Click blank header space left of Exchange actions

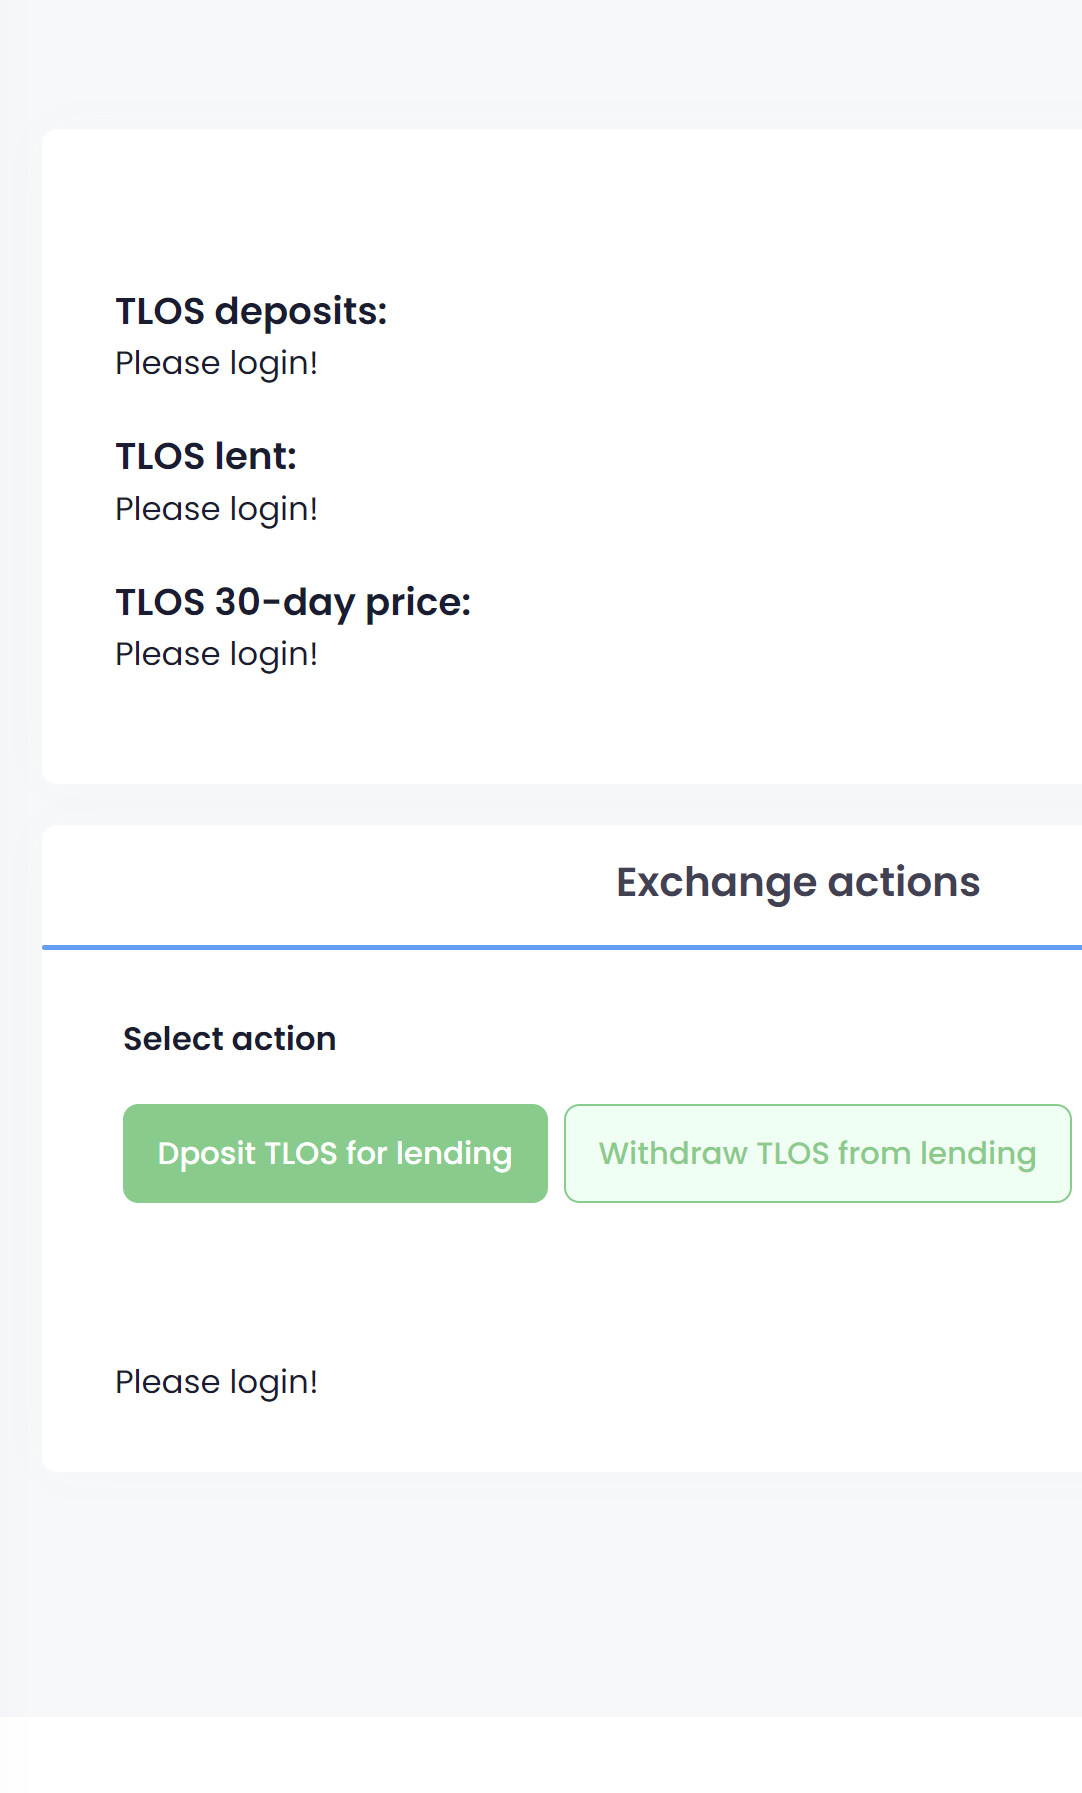point(300,883)
